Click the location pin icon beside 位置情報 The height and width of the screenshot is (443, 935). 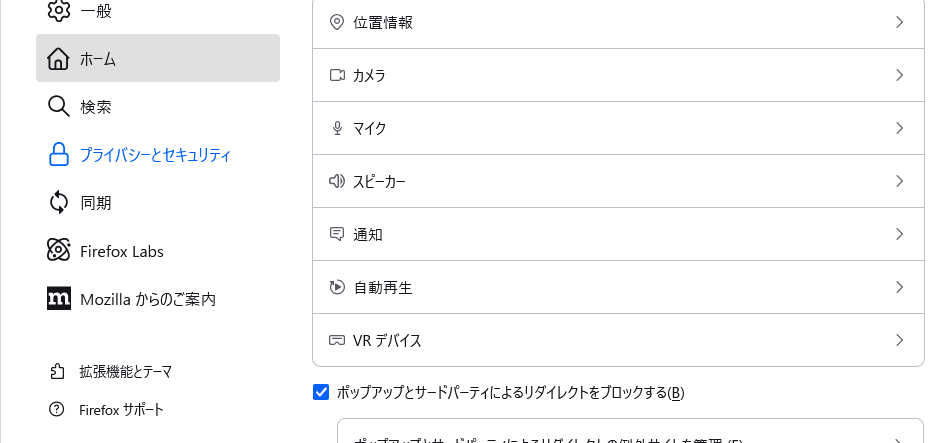337,22
